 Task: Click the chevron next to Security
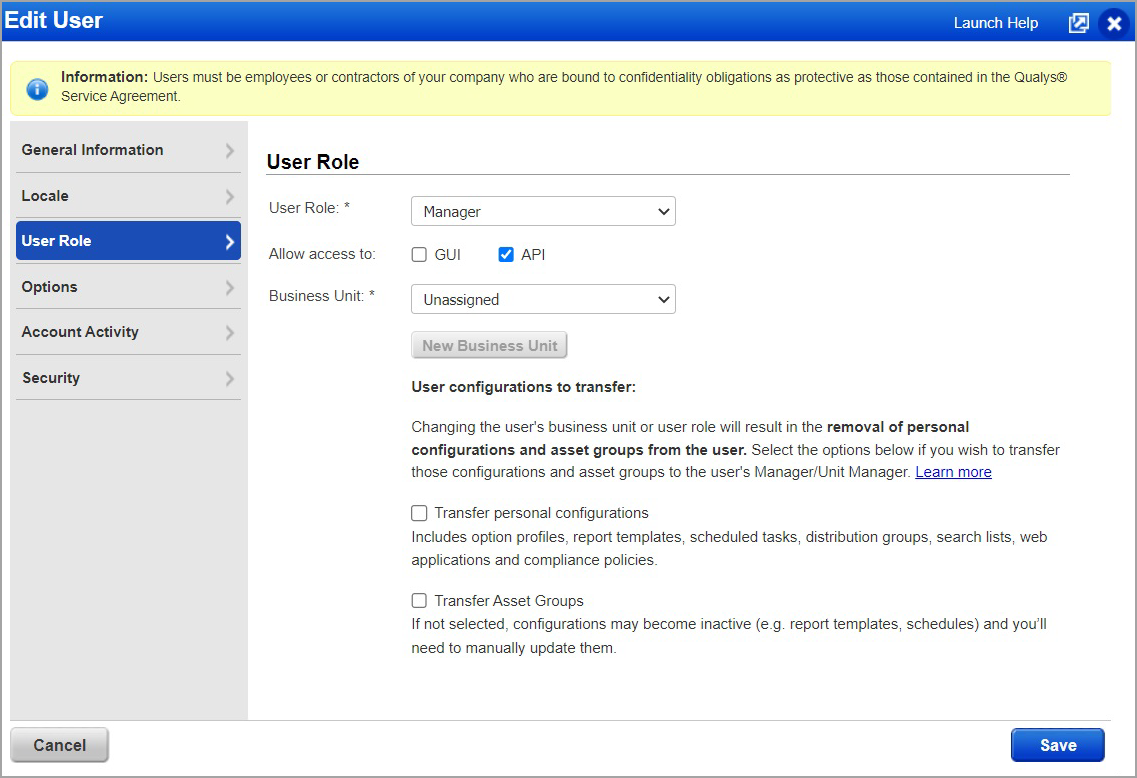coord(230,378)
